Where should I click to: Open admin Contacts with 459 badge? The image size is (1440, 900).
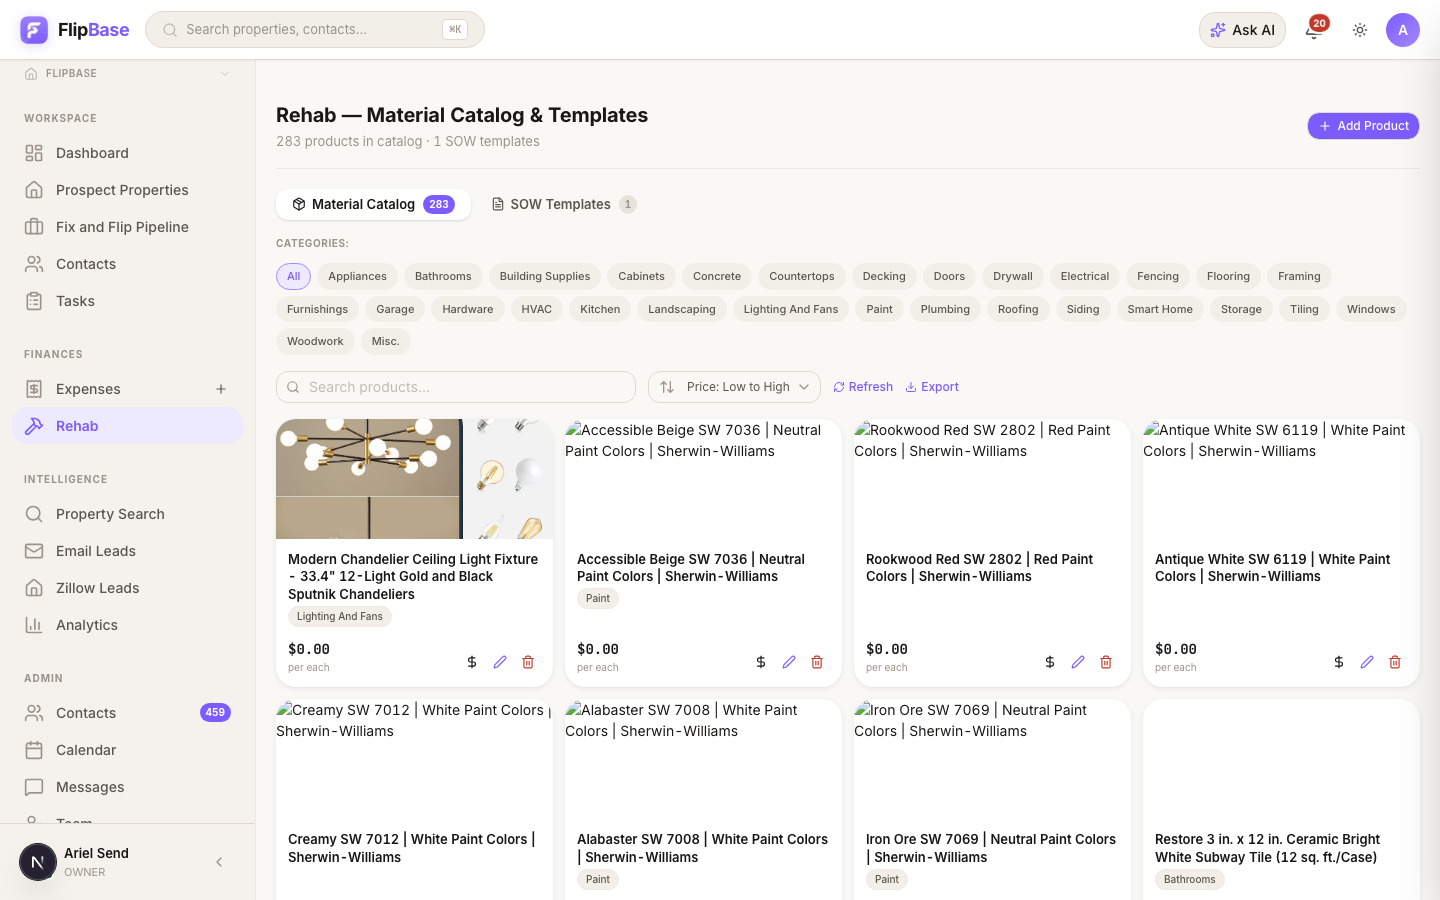coord(128,713)
